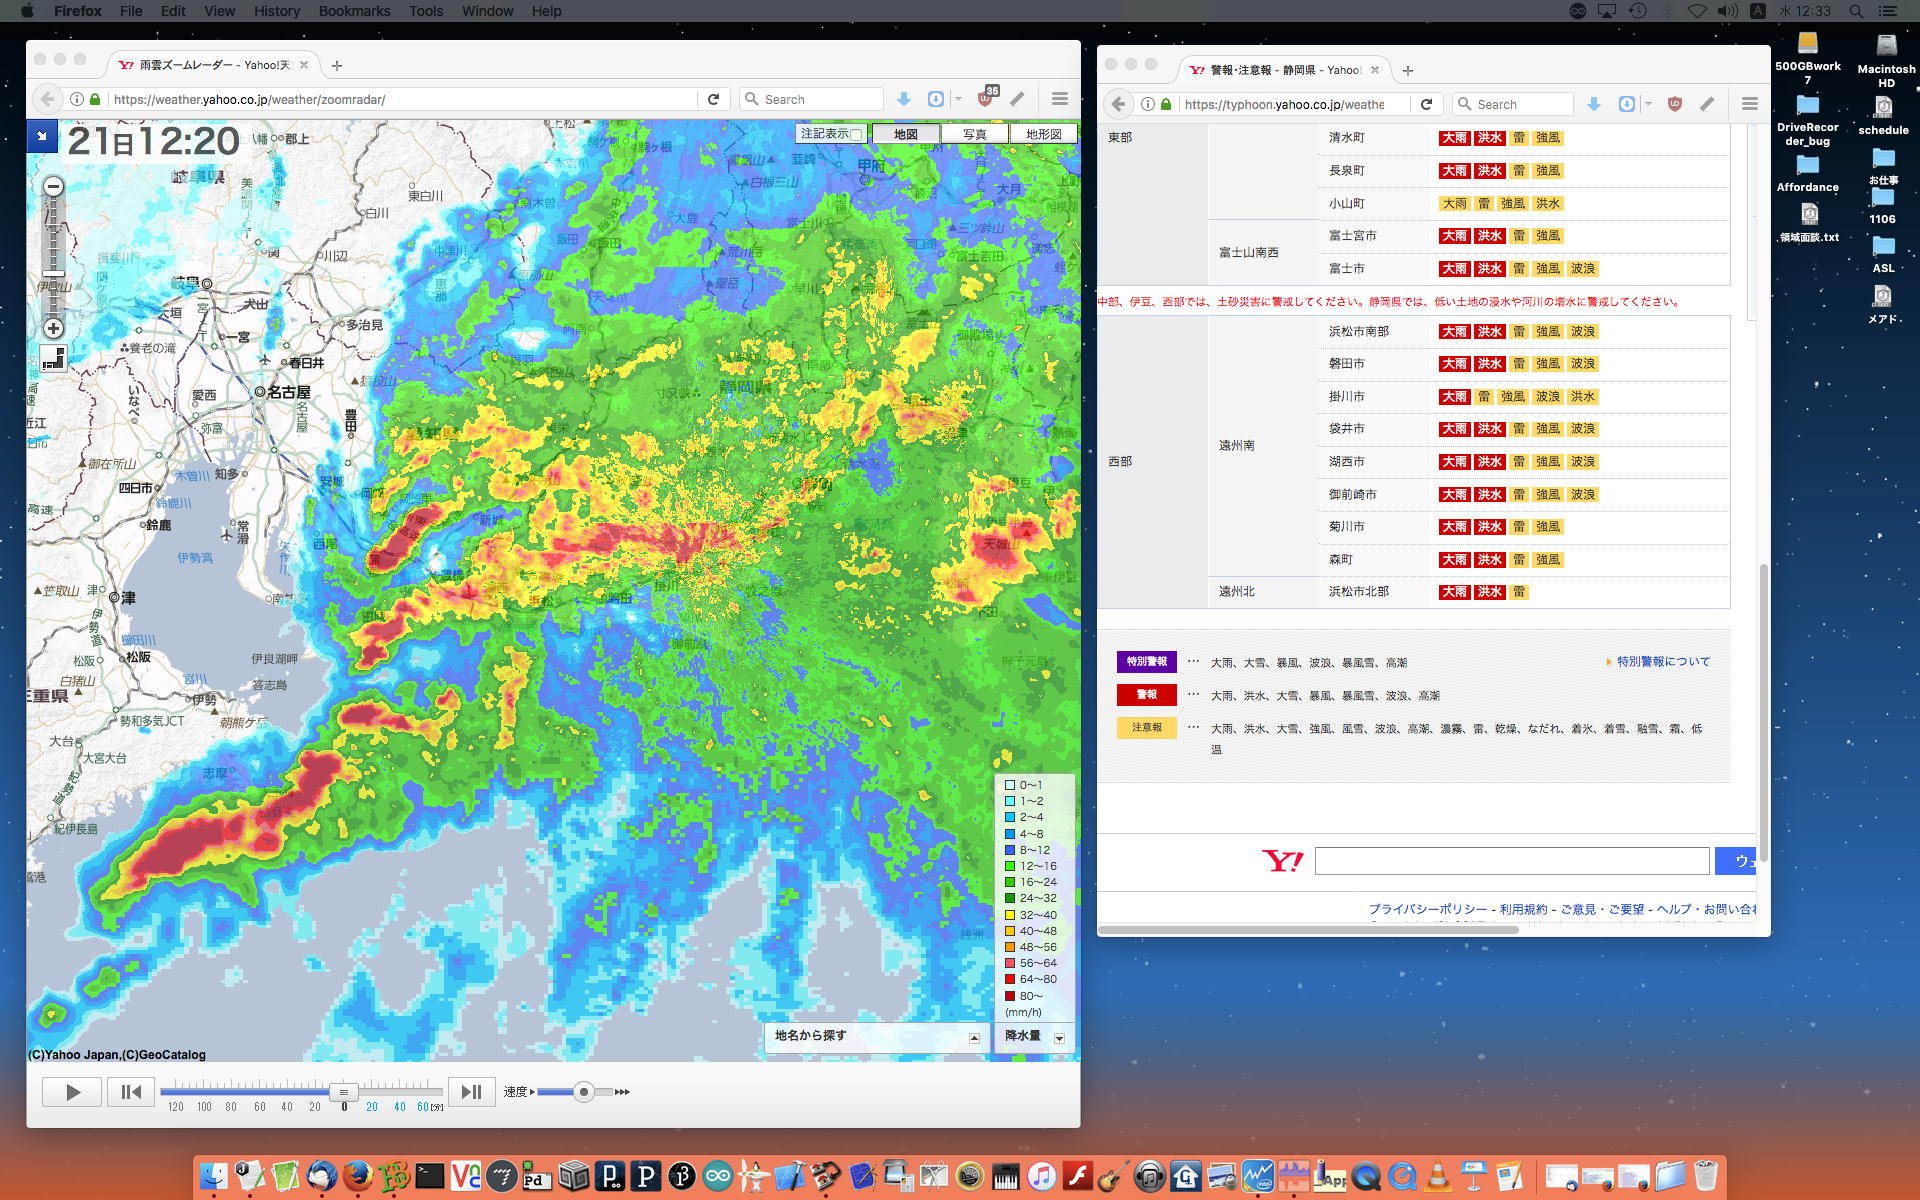Adjust the 速度 playback speed slider
Screen dimensions: 1920x1200
[x=584, y=1092]
